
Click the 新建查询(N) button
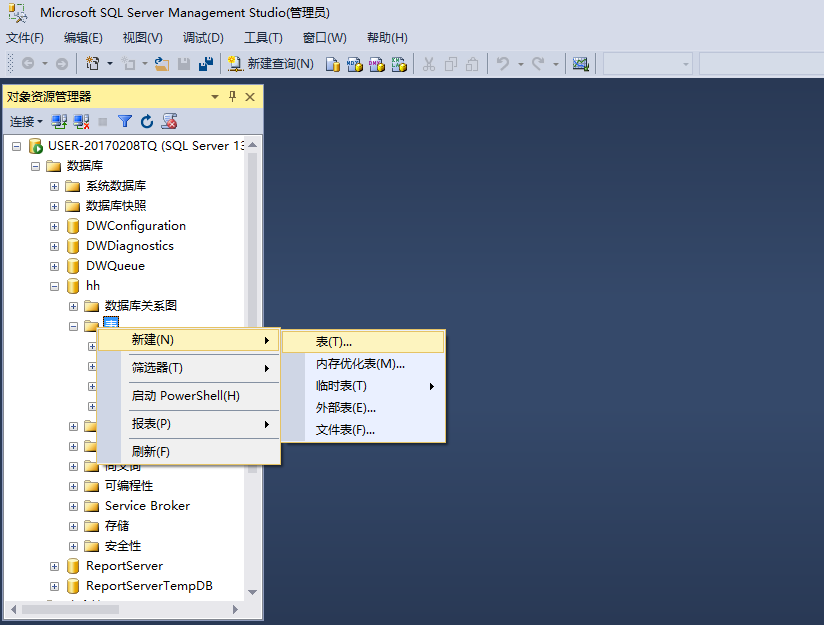[x=271, y=64]
